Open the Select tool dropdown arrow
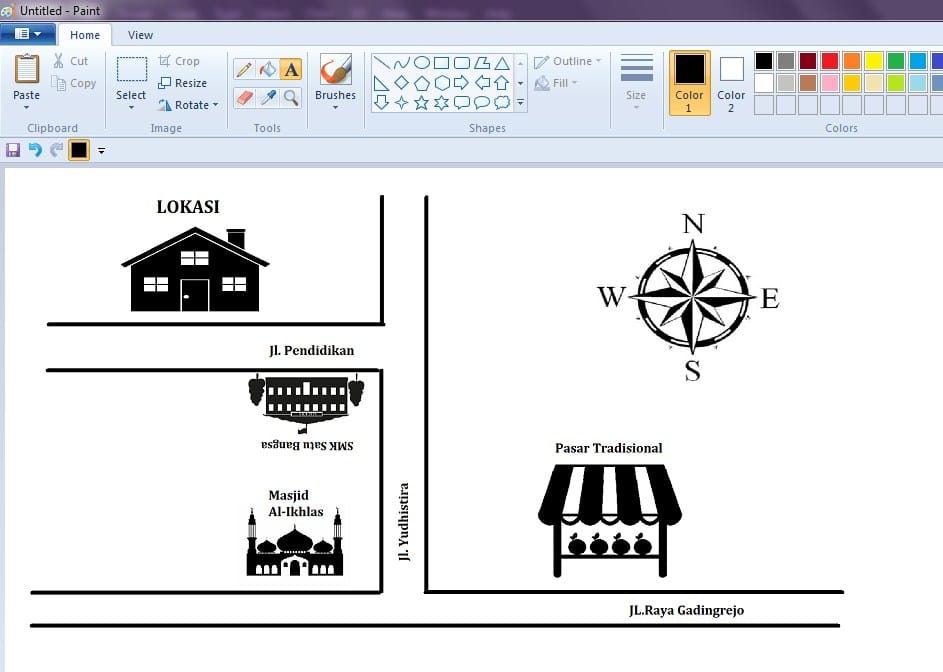The width and height of the screenshot is (943, 672). click(131, 106)
